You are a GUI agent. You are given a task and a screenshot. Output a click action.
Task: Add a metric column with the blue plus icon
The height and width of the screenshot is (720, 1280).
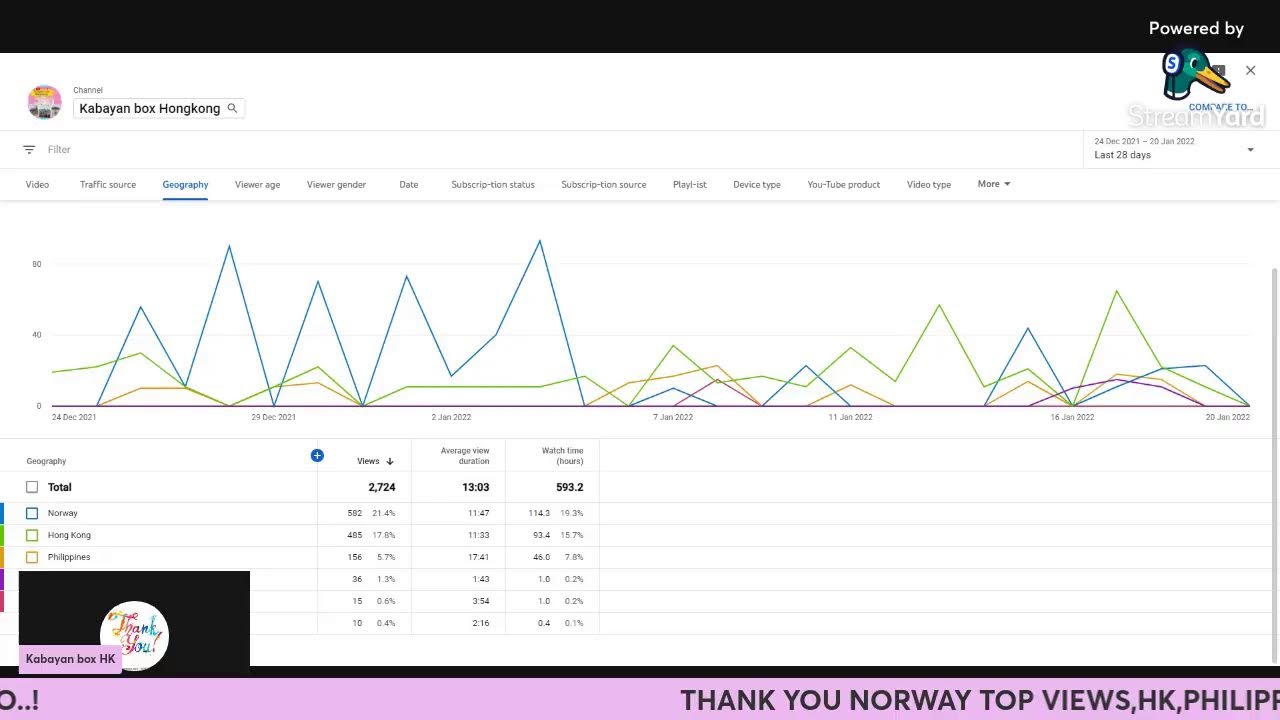(317, 456)
